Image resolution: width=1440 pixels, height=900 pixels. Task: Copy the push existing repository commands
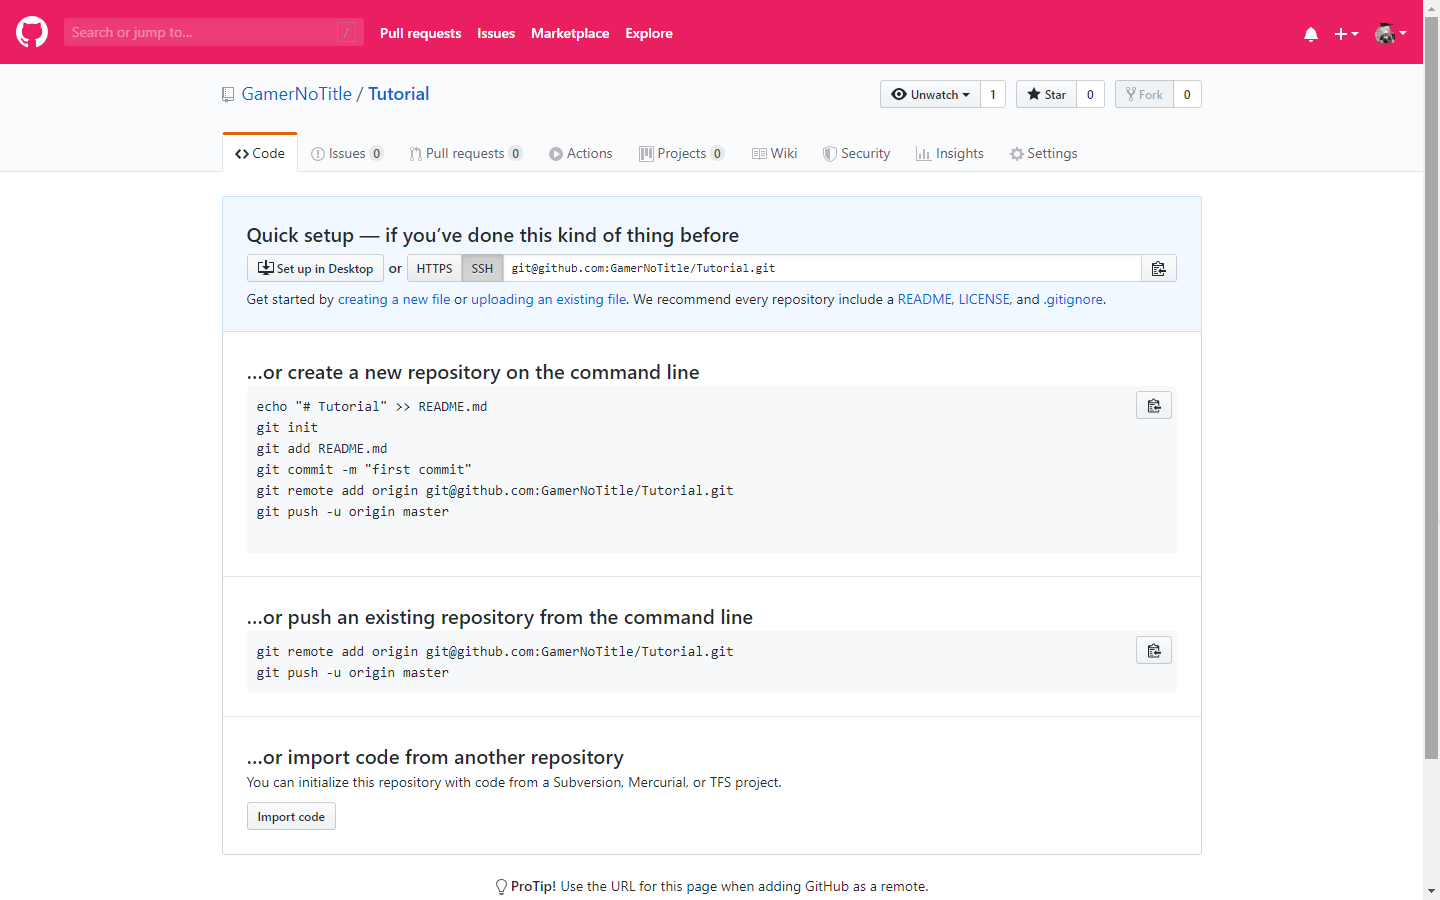(x=1153, y=650)
